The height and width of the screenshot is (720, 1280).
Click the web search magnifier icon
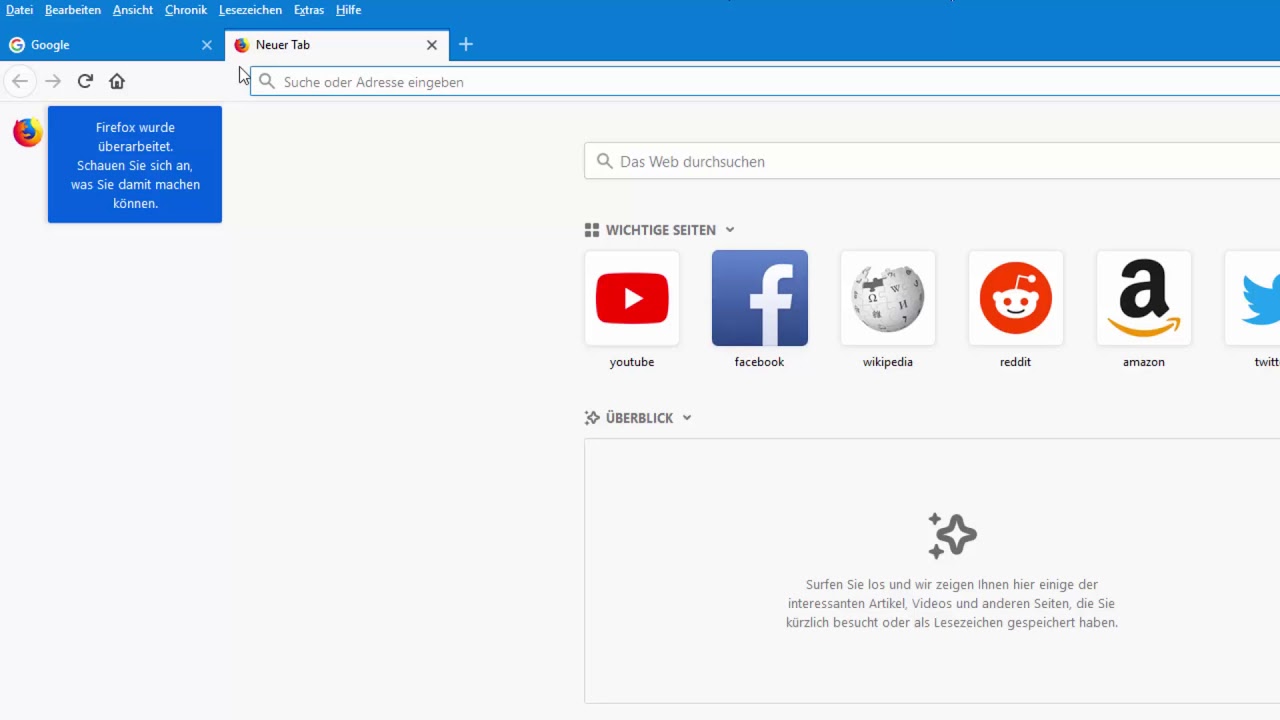coord(604,161)
